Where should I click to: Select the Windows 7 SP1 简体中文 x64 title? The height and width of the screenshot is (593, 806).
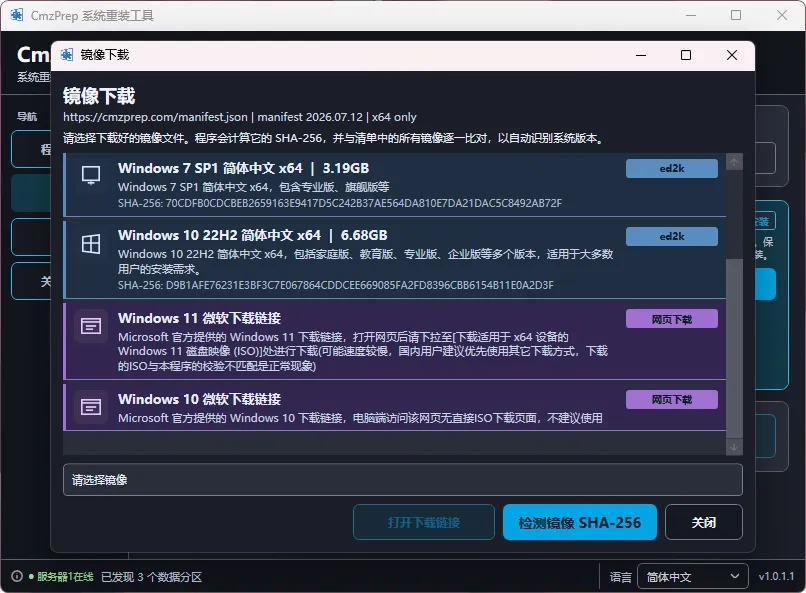click(243, 168)
